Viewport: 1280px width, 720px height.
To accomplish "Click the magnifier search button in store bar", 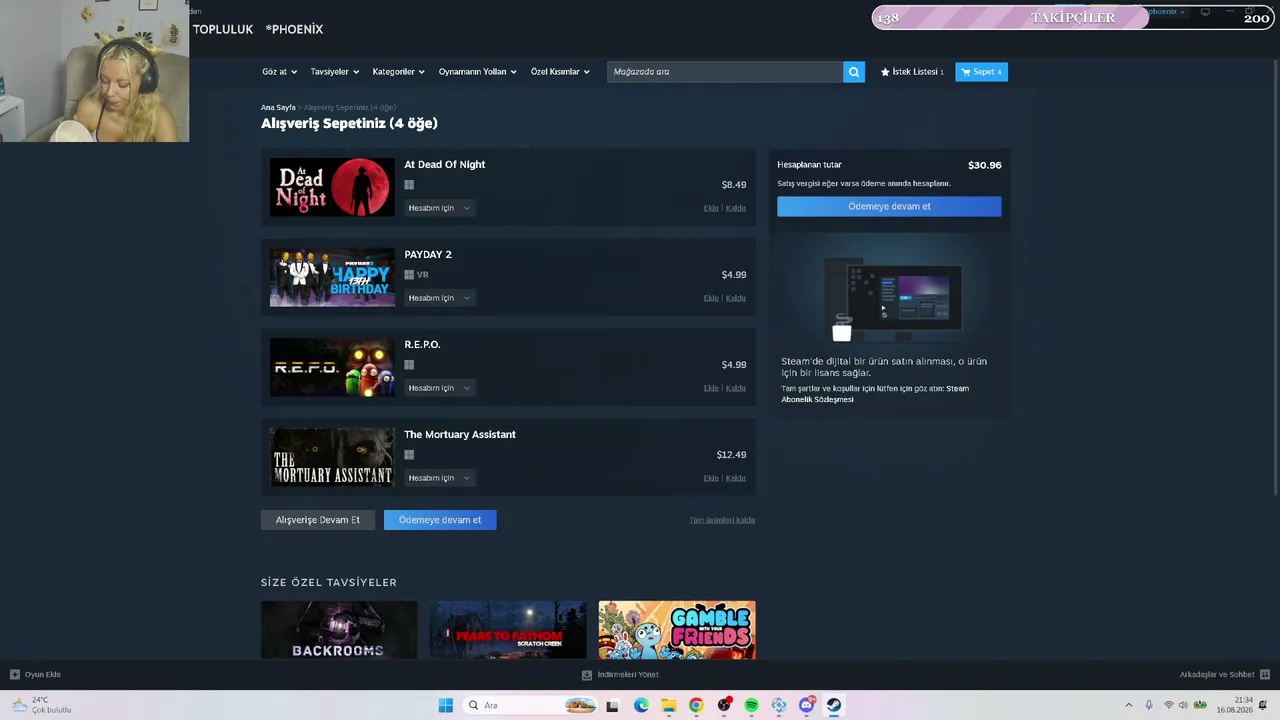I will pyautogui.click(x=853, y=72).
